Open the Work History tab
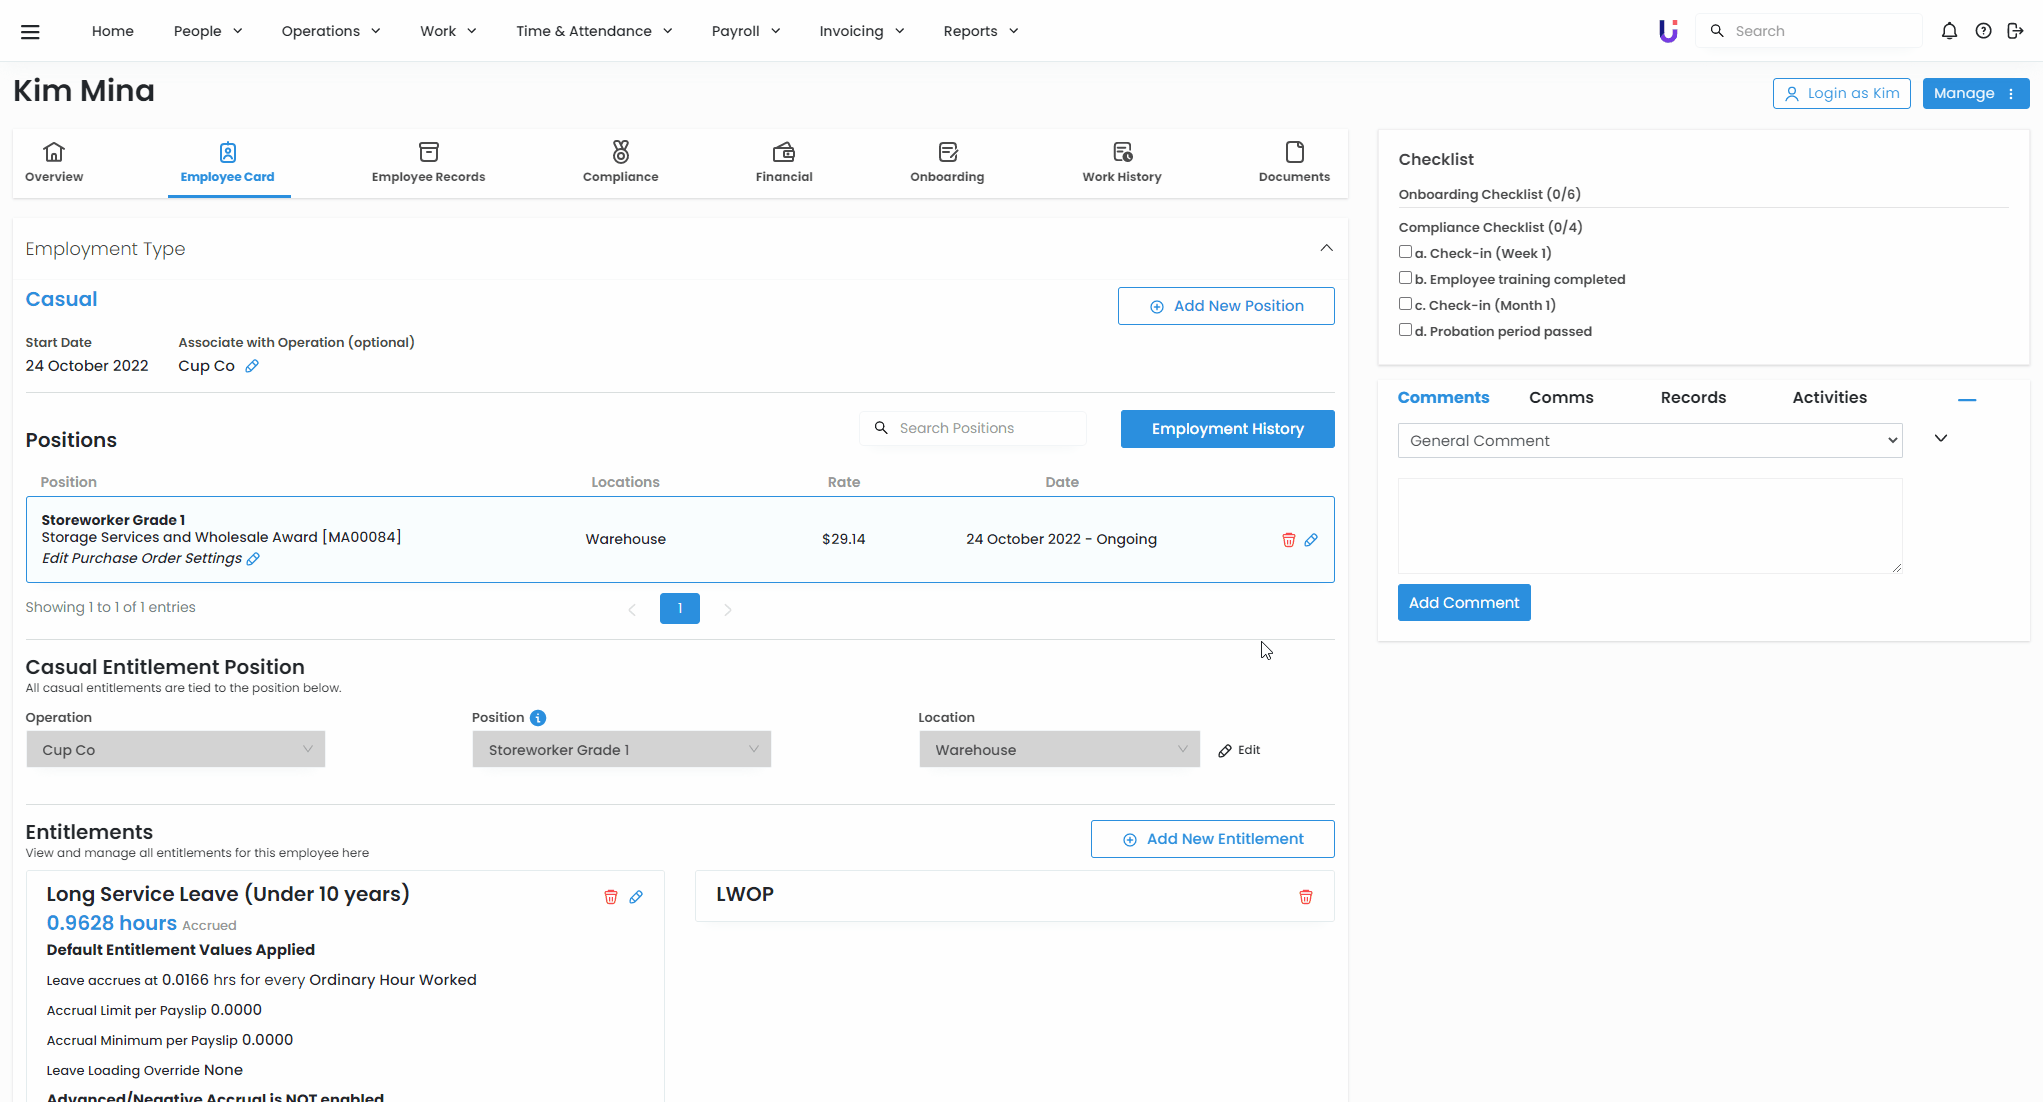Image resolution: width=2043 pixels, height=1102 pixels. [1121, 162]
